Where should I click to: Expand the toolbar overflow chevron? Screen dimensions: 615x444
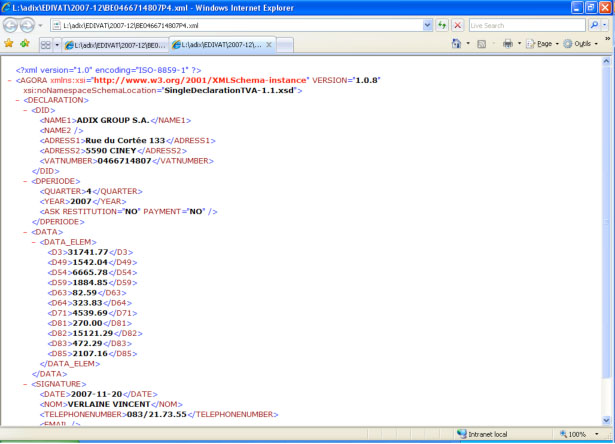(x=608, y=39)
